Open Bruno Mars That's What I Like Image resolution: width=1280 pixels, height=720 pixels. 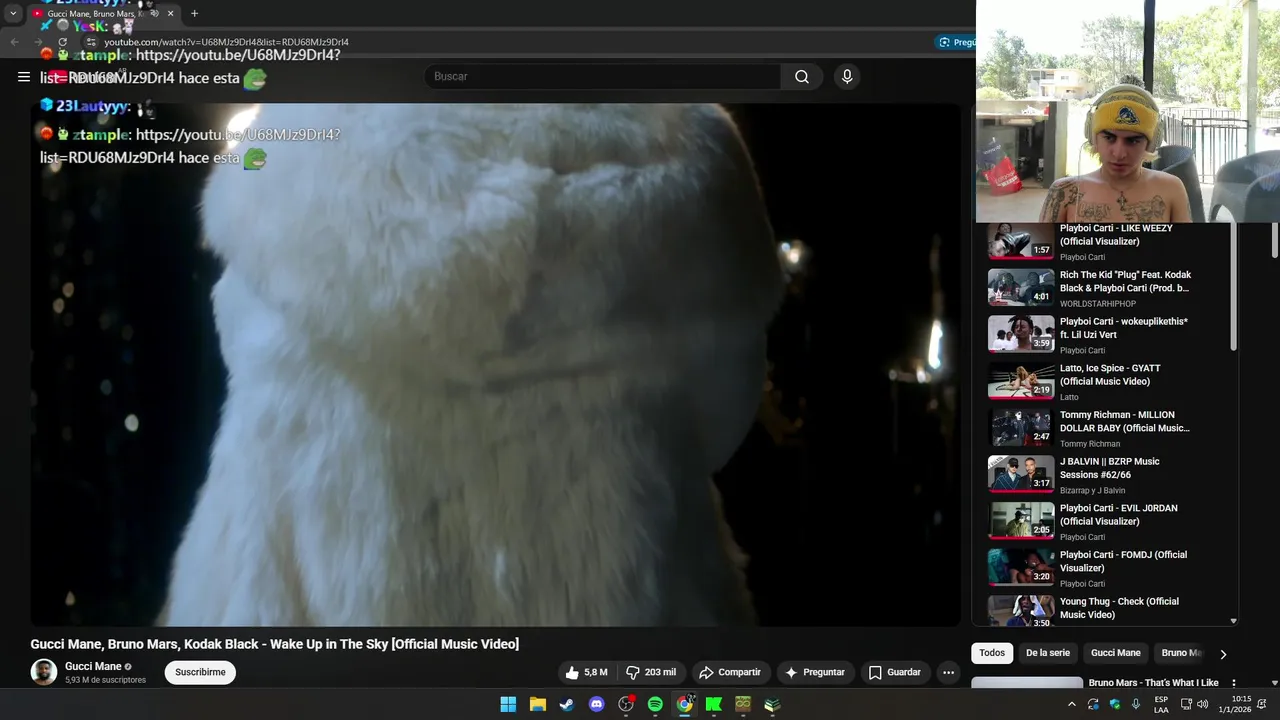tap(1153, 683)
